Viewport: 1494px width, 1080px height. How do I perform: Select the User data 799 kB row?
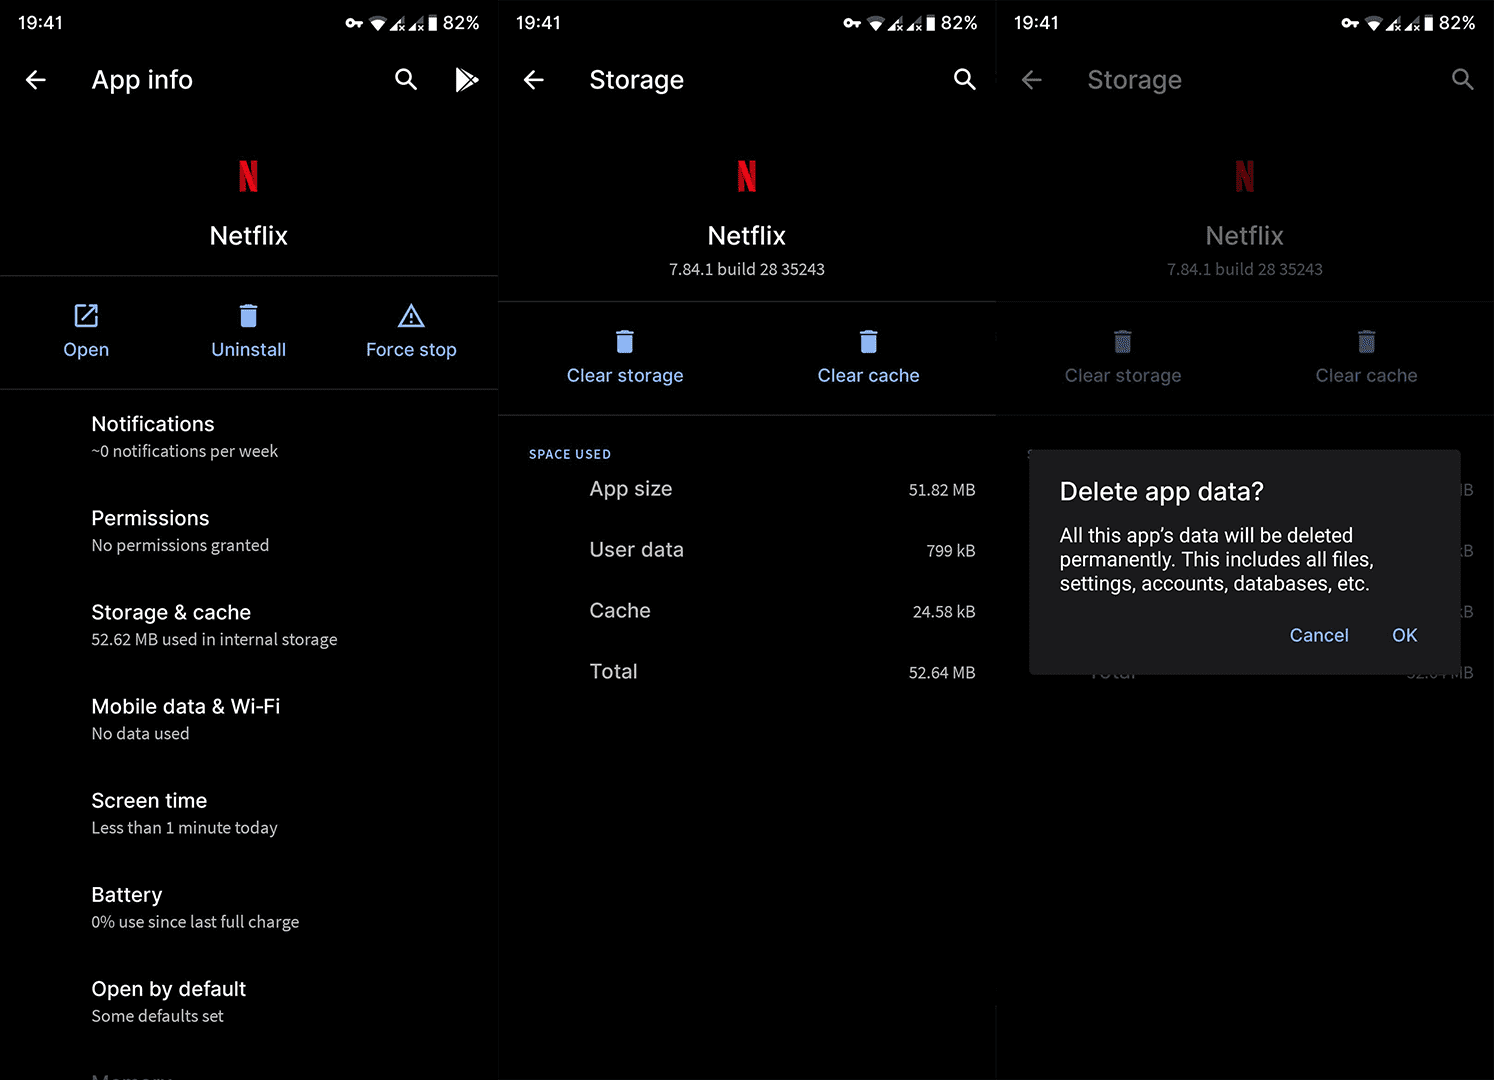click(x=747, y=550)
